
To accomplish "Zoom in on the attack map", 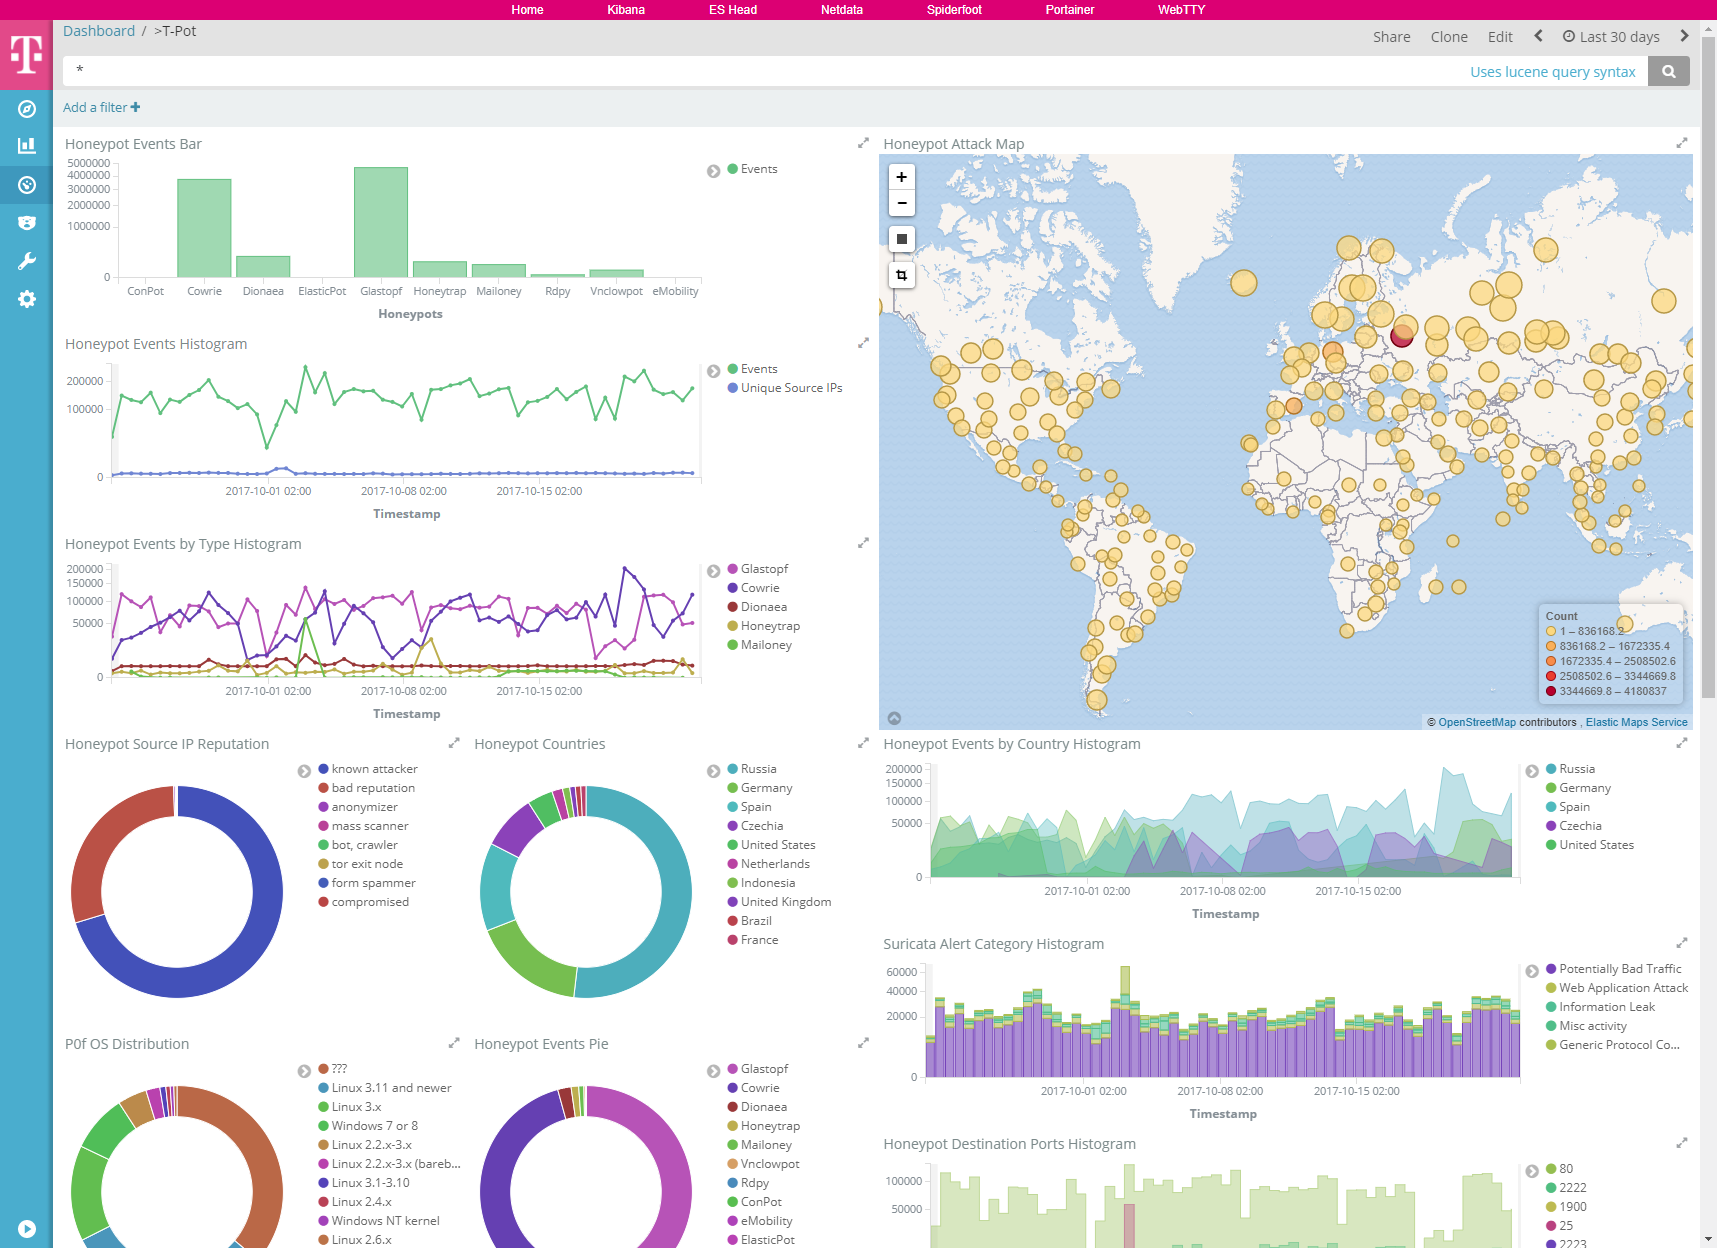I will (x=901, y=177).
